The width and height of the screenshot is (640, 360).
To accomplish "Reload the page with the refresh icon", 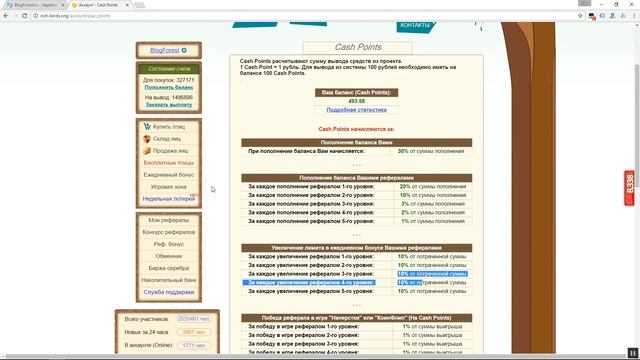I will tap(24, 16).
